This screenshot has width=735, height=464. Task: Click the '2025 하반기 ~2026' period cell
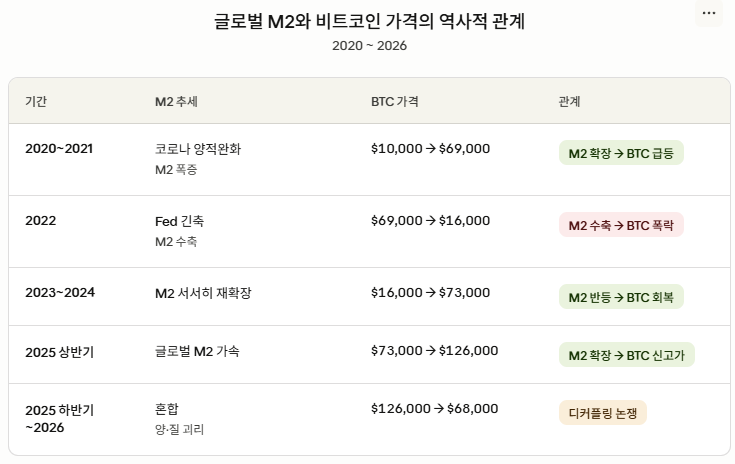(60, 419)
